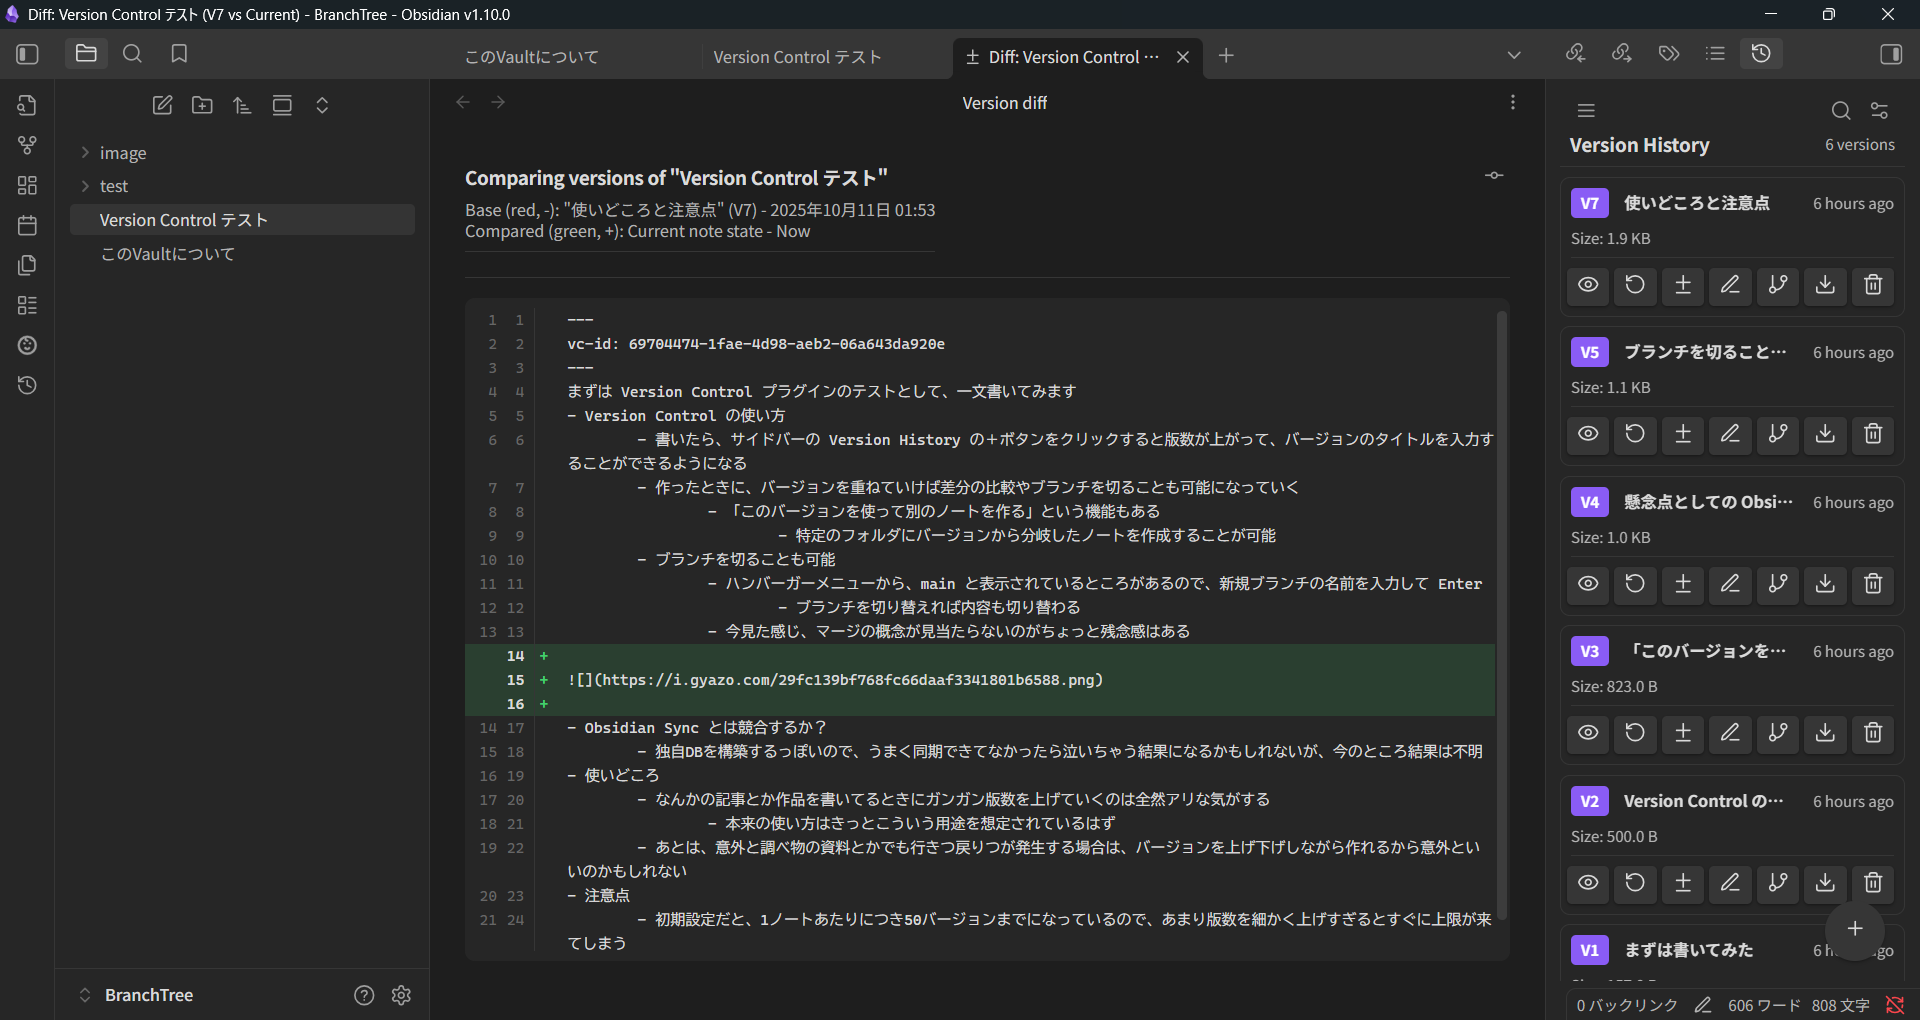Preview version V5 with eye icon
The image size is (1920, 1020).
point(1588,434)
